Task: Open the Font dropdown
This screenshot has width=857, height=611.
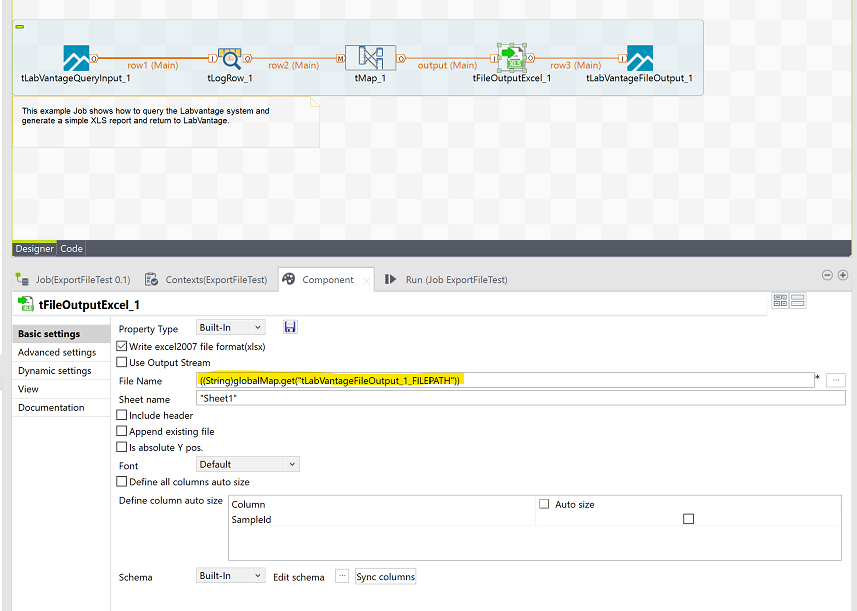Action: coord(248,464)
